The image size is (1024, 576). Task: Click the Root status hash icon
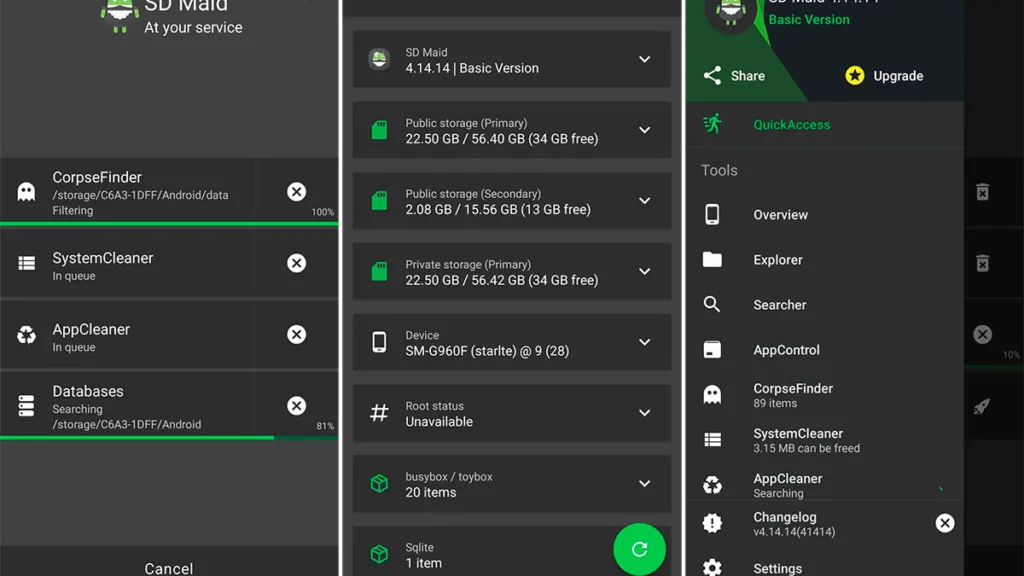pos(379,413)
